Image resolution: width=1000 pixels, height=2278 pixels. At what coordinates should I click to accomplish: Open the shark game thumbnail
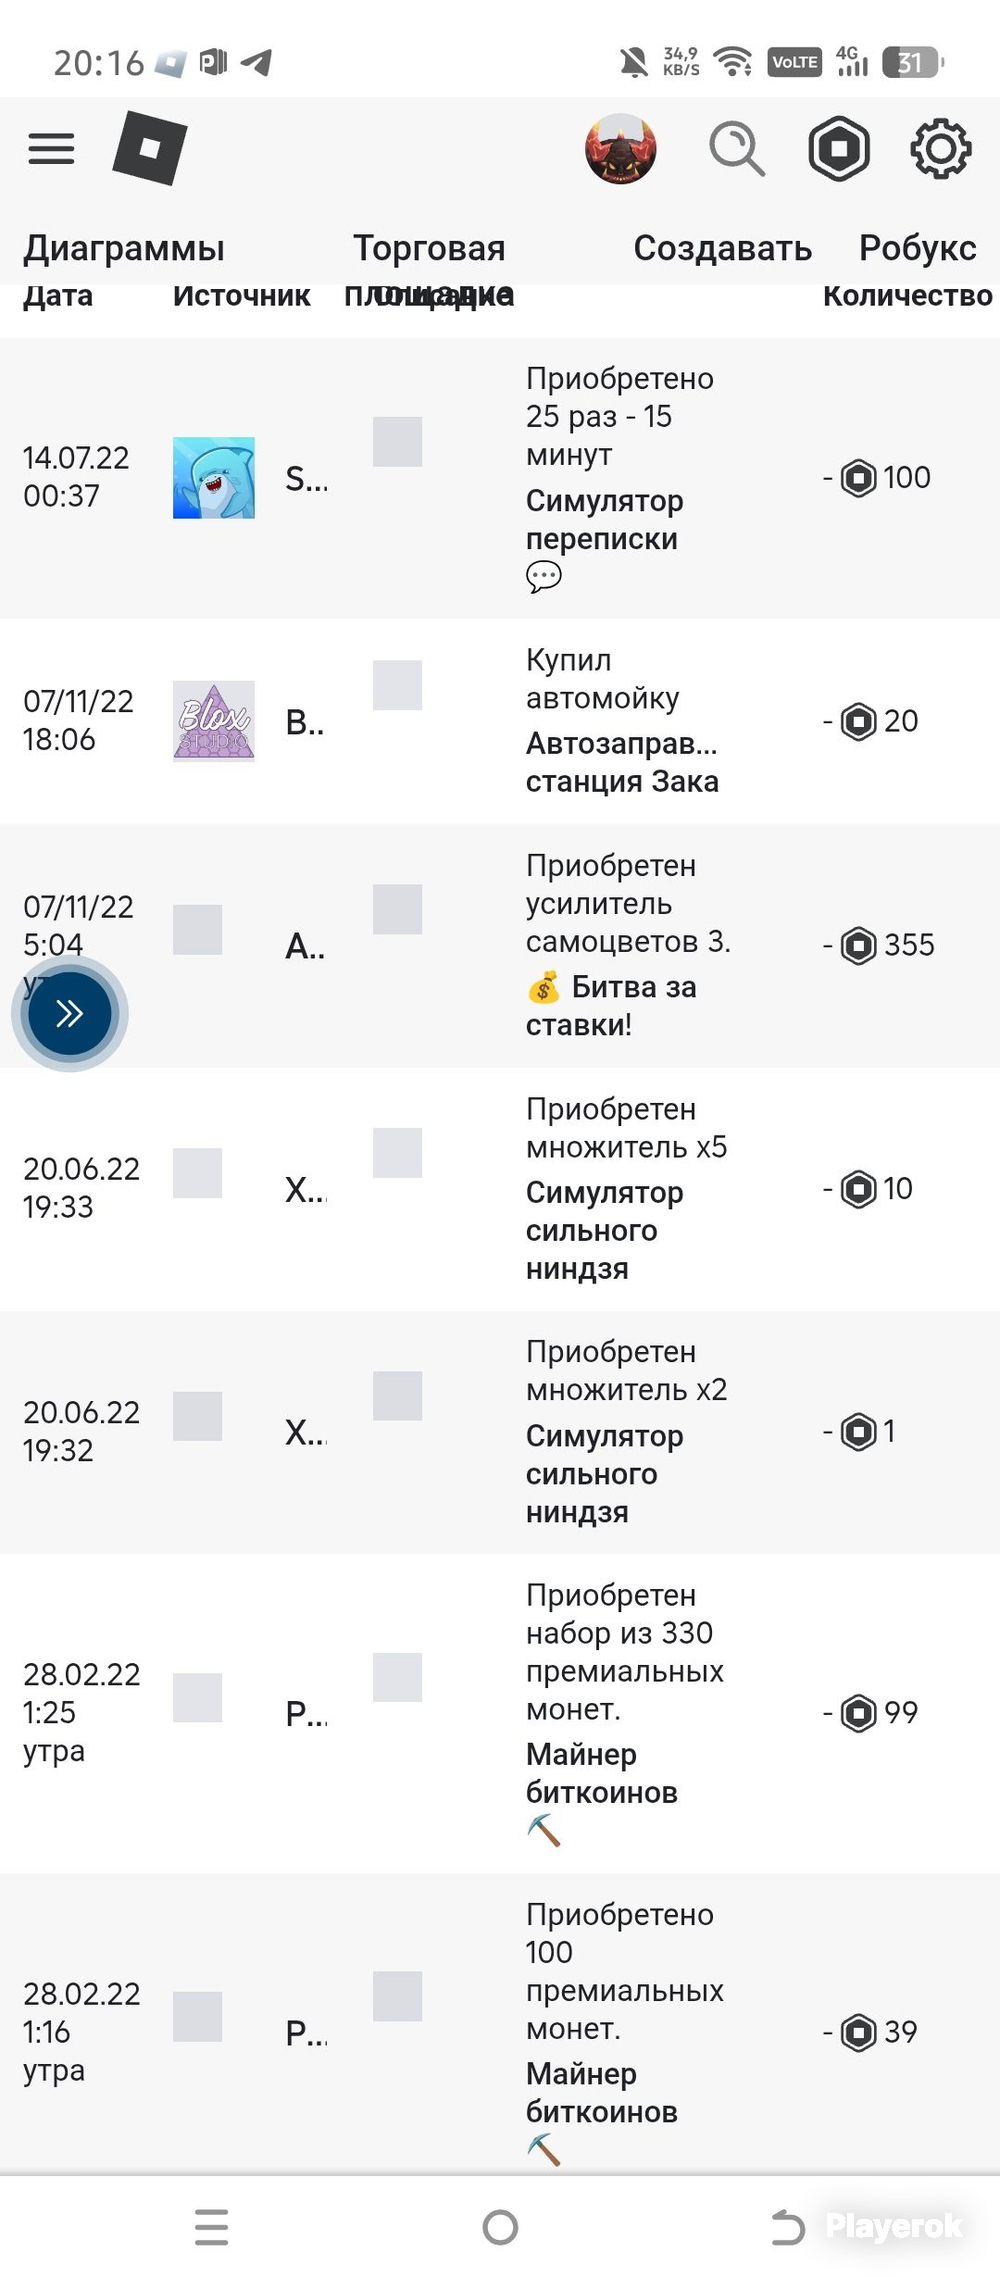(214, 477)
